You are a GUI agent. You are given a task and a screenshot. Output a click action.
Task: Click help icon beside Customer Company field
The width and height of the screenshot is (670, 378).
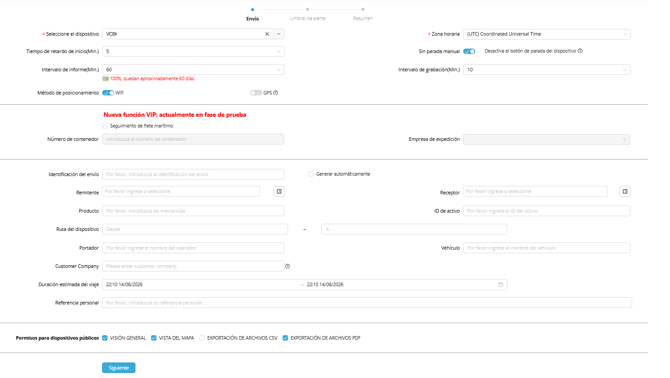(288, 266)
